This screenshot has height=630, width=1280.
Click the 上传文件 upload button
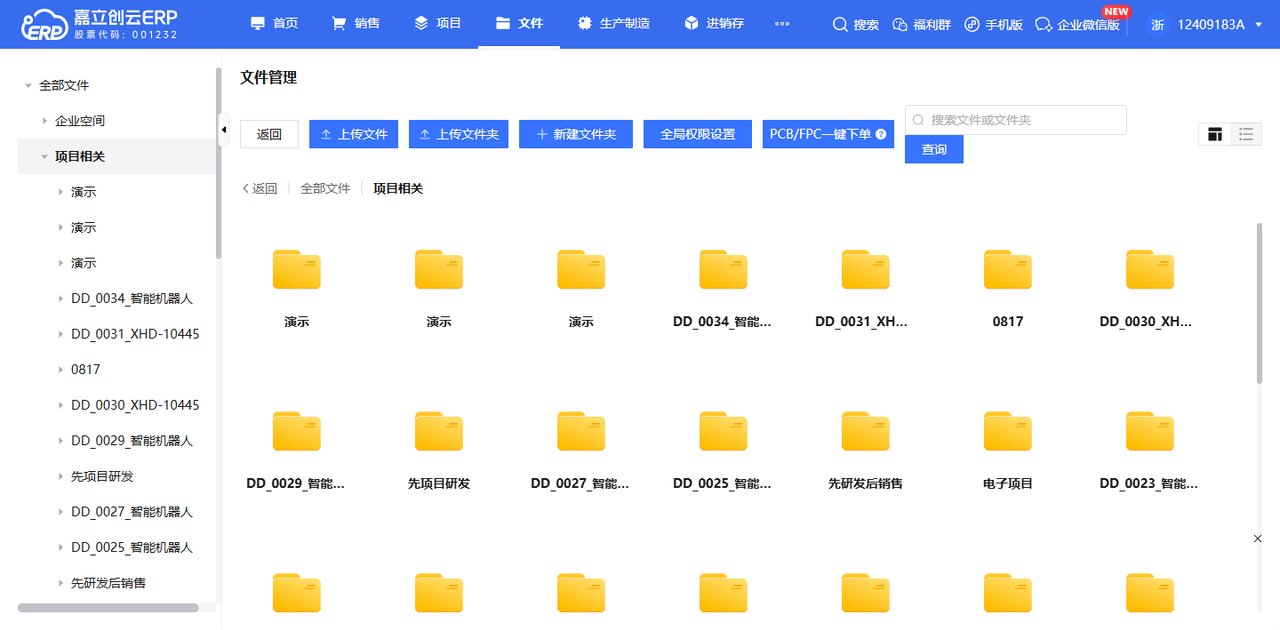coord(354,134)
